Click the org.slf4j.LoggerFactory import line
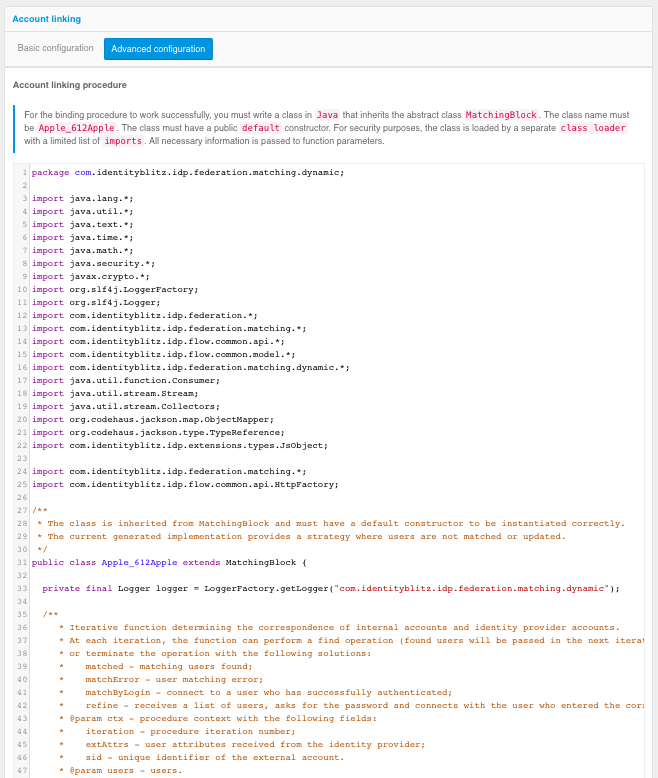The height and width of the screenshot is (778, 658). tap(115, 289)
